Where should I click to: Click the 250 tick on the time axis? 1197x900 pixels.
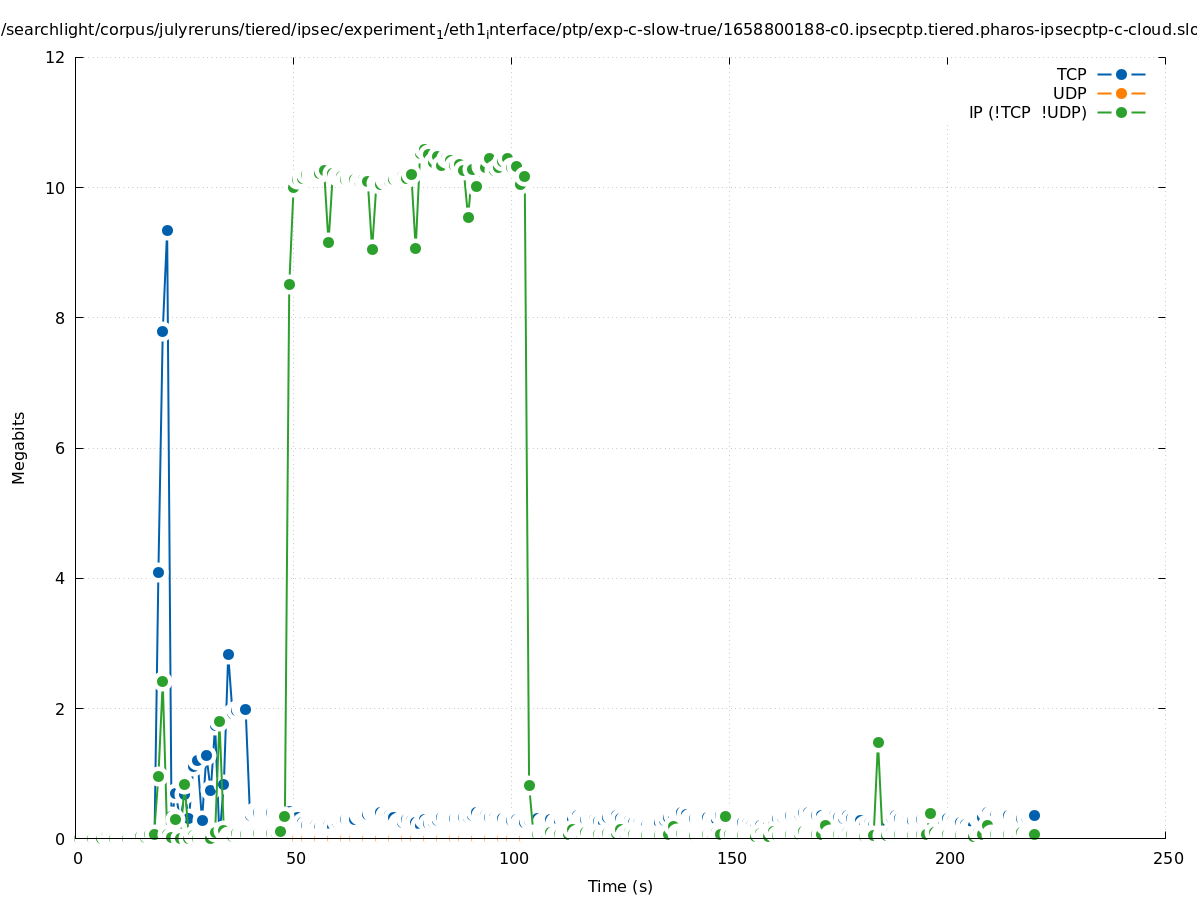1166,858
